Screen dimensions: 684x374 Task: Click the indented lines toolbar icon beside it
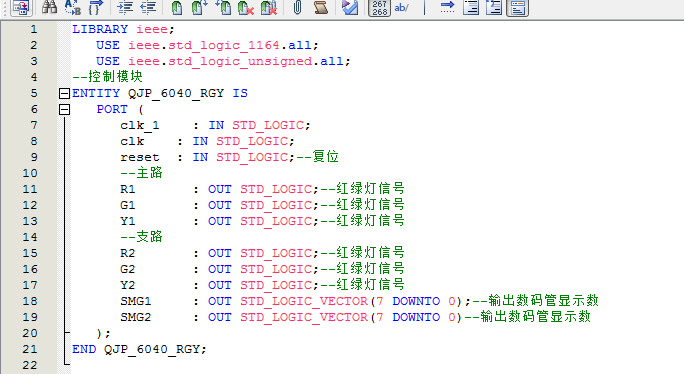coord(494,7)
